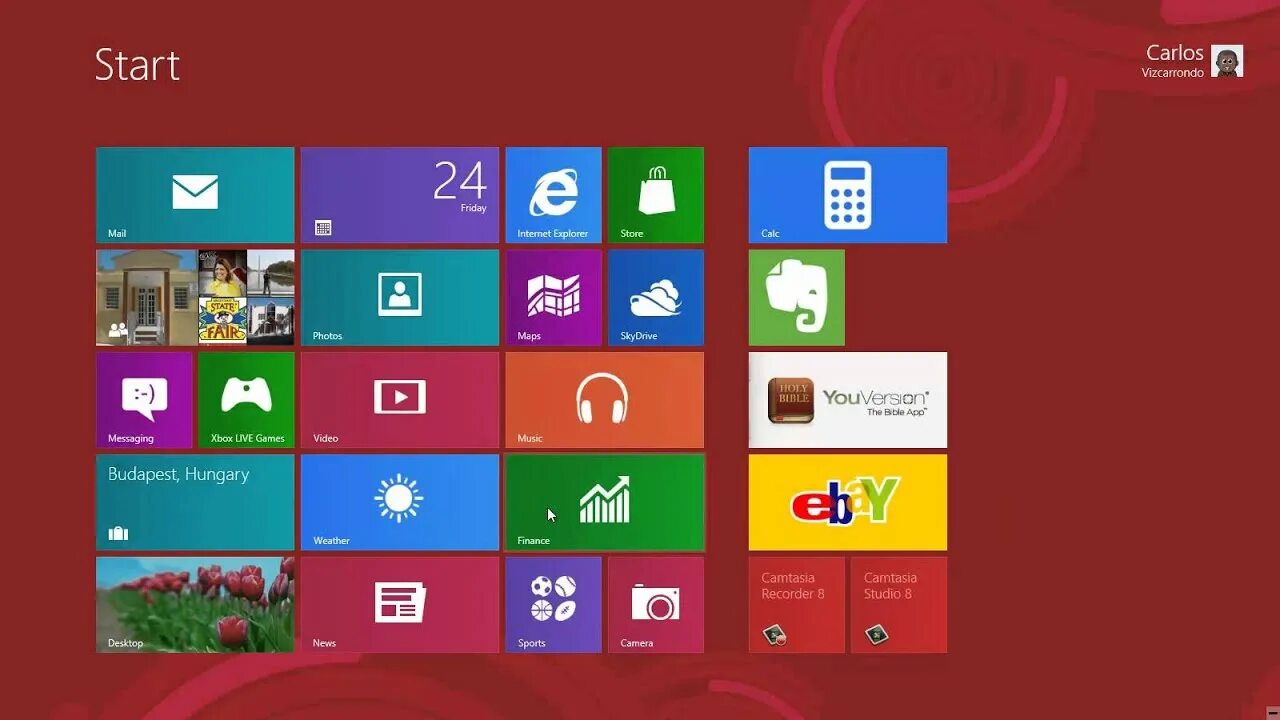Launch Camtasia Recorder 8 tile
The height and width of the screenshot is (720, 1280).
point(797,605)
